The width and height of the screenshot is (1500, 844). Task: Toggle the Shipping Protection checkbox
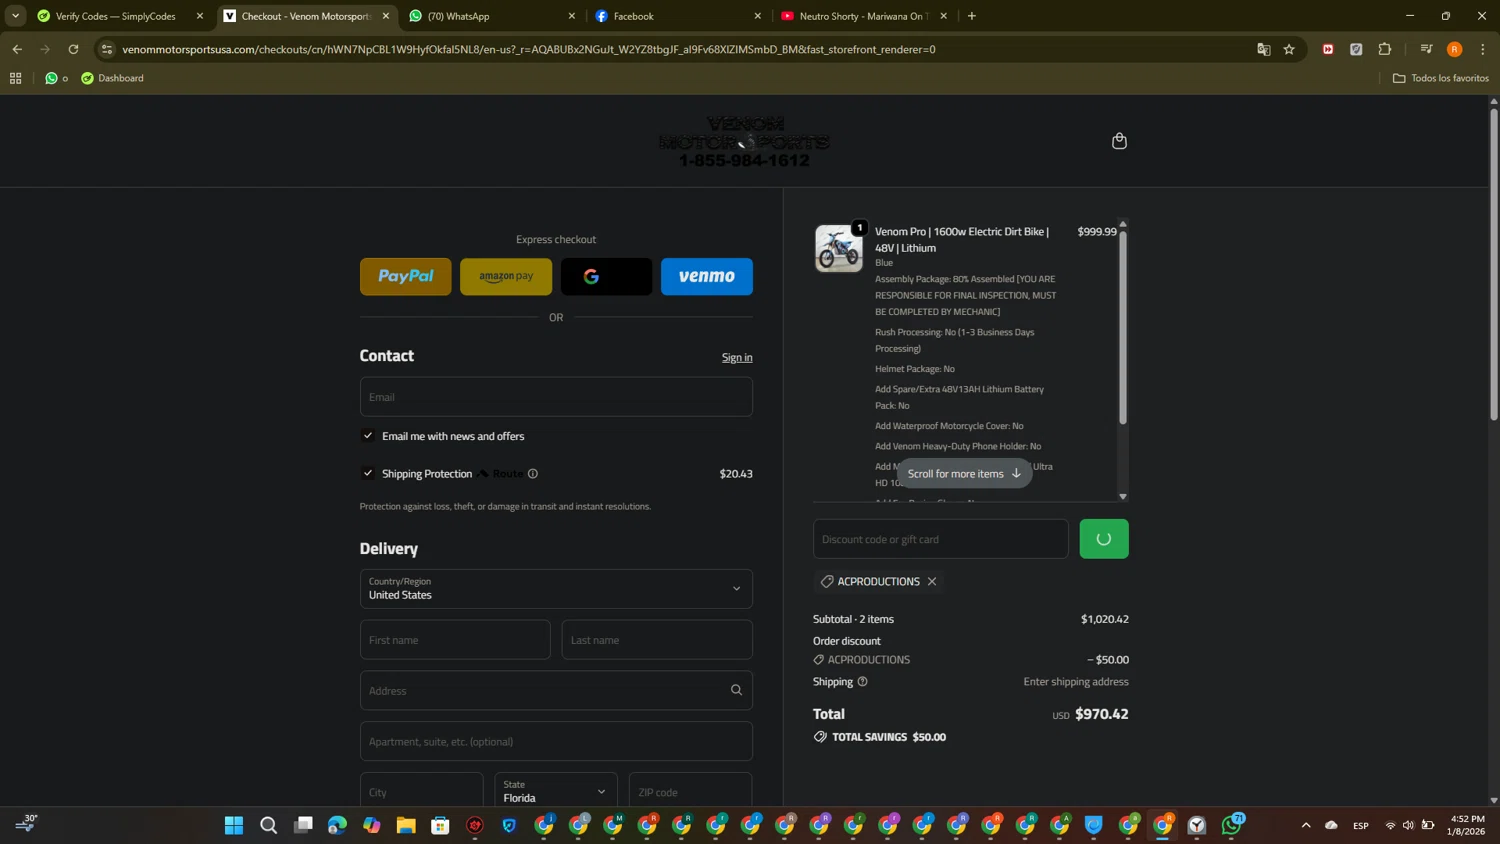pyautogui.click(x=368, y=474)
